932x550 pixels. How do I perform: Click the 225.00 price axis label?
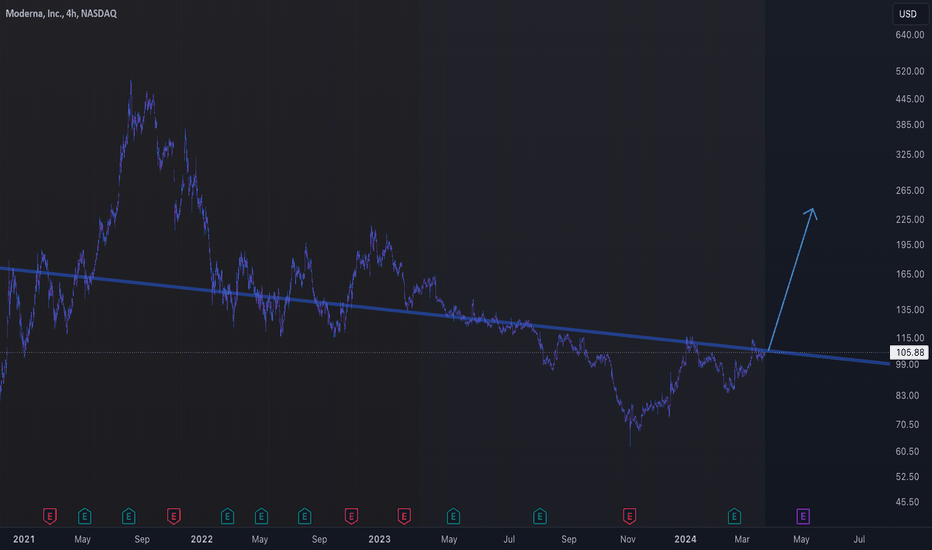click(x=910, y=219)
